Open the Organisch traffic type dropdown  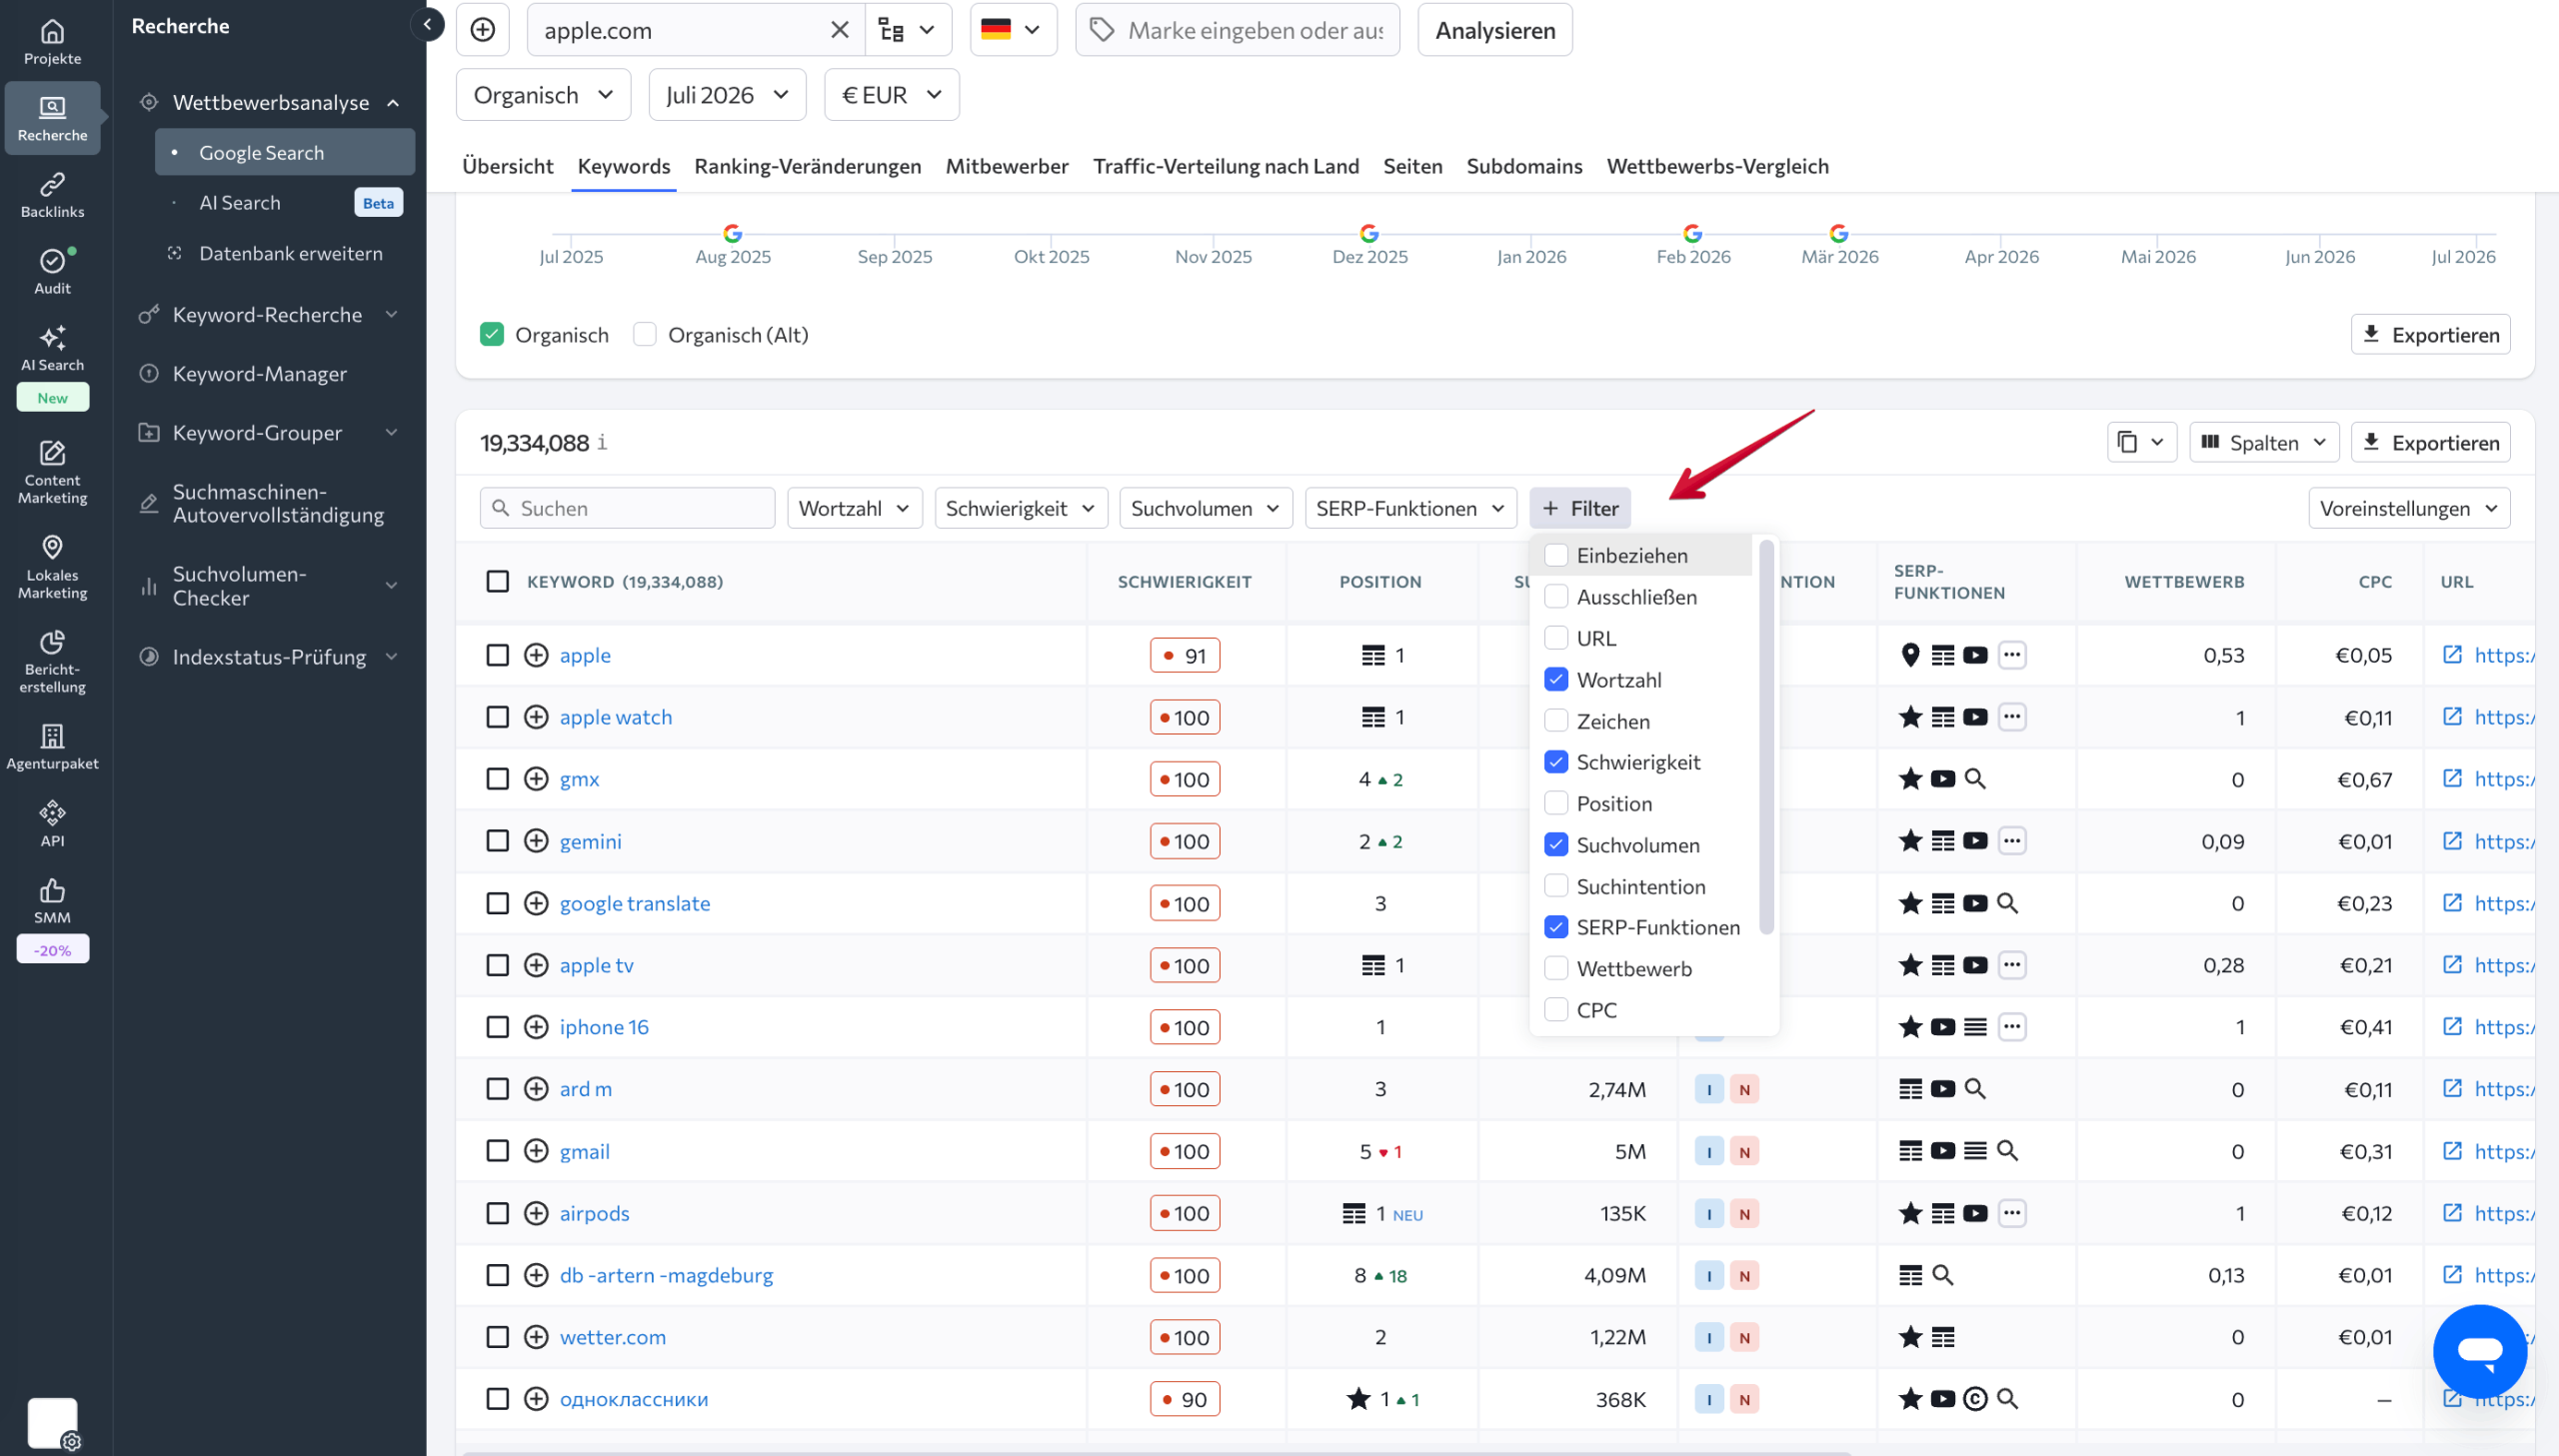(x=543, y=95)
